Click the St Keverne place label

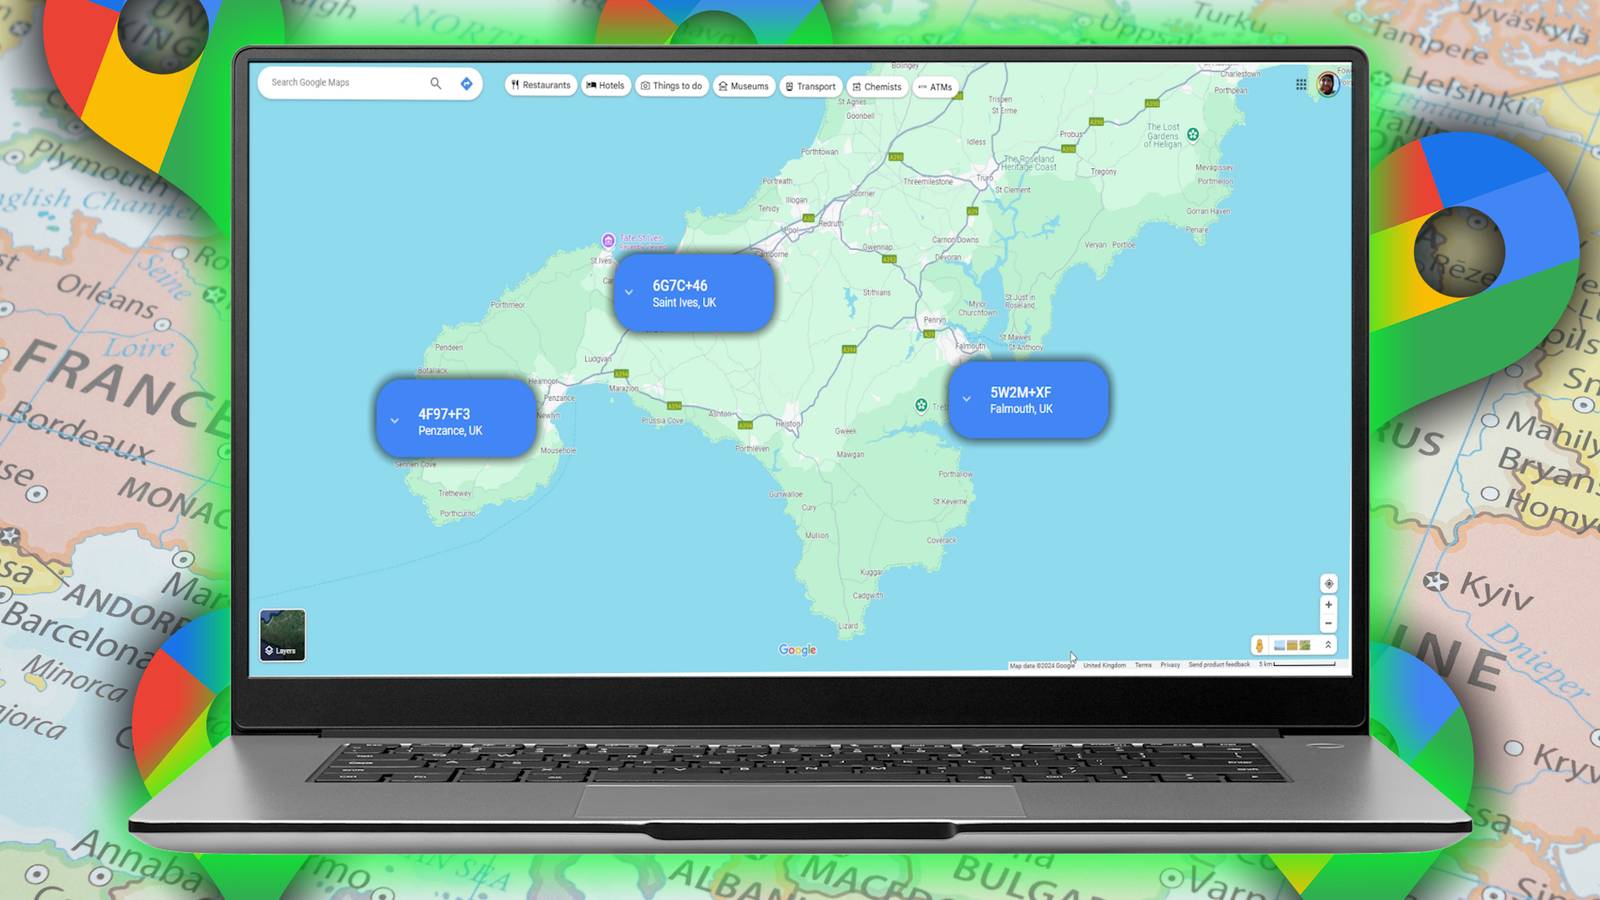click(950, 502)
